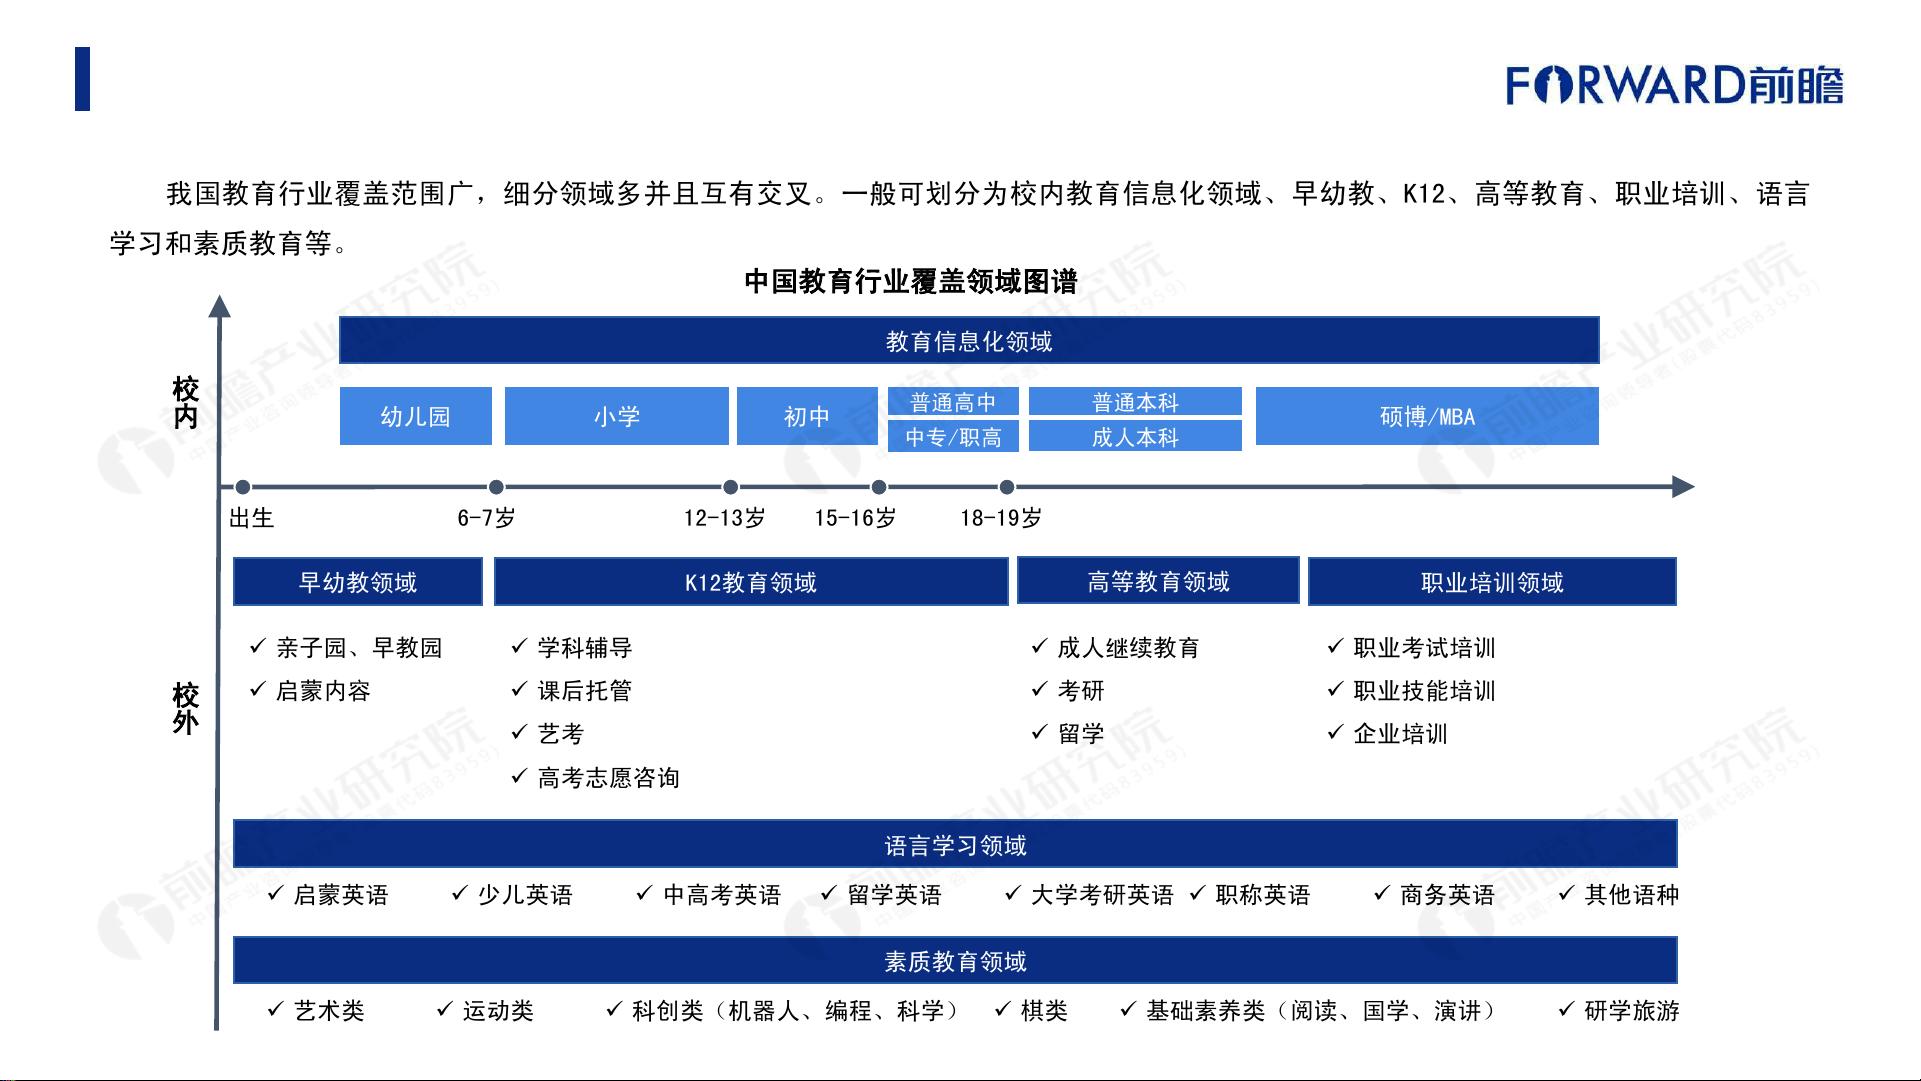
Task: Select the 小学 stage box
Action: pyautogui.click(x=616, y=416)
